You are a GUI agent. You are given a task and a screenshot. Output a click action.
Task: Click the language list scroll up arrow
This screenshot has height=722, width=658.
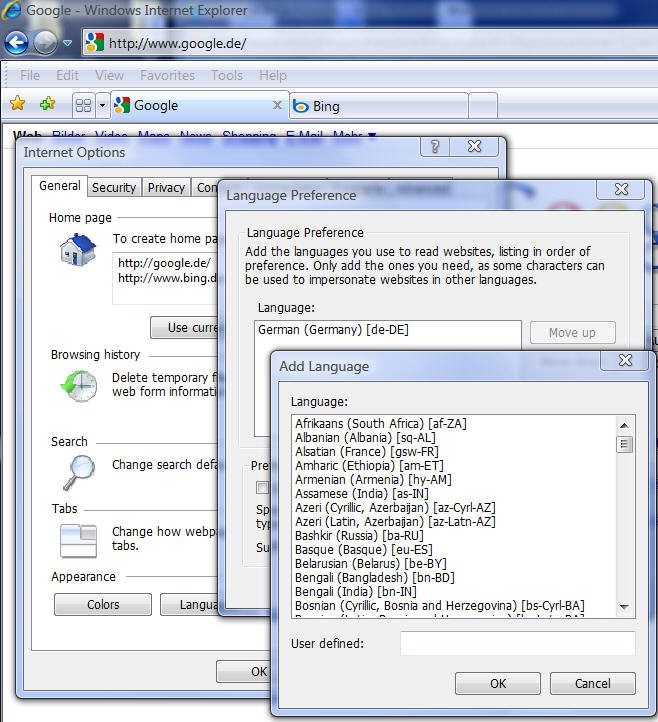click(x=624, y=425)
